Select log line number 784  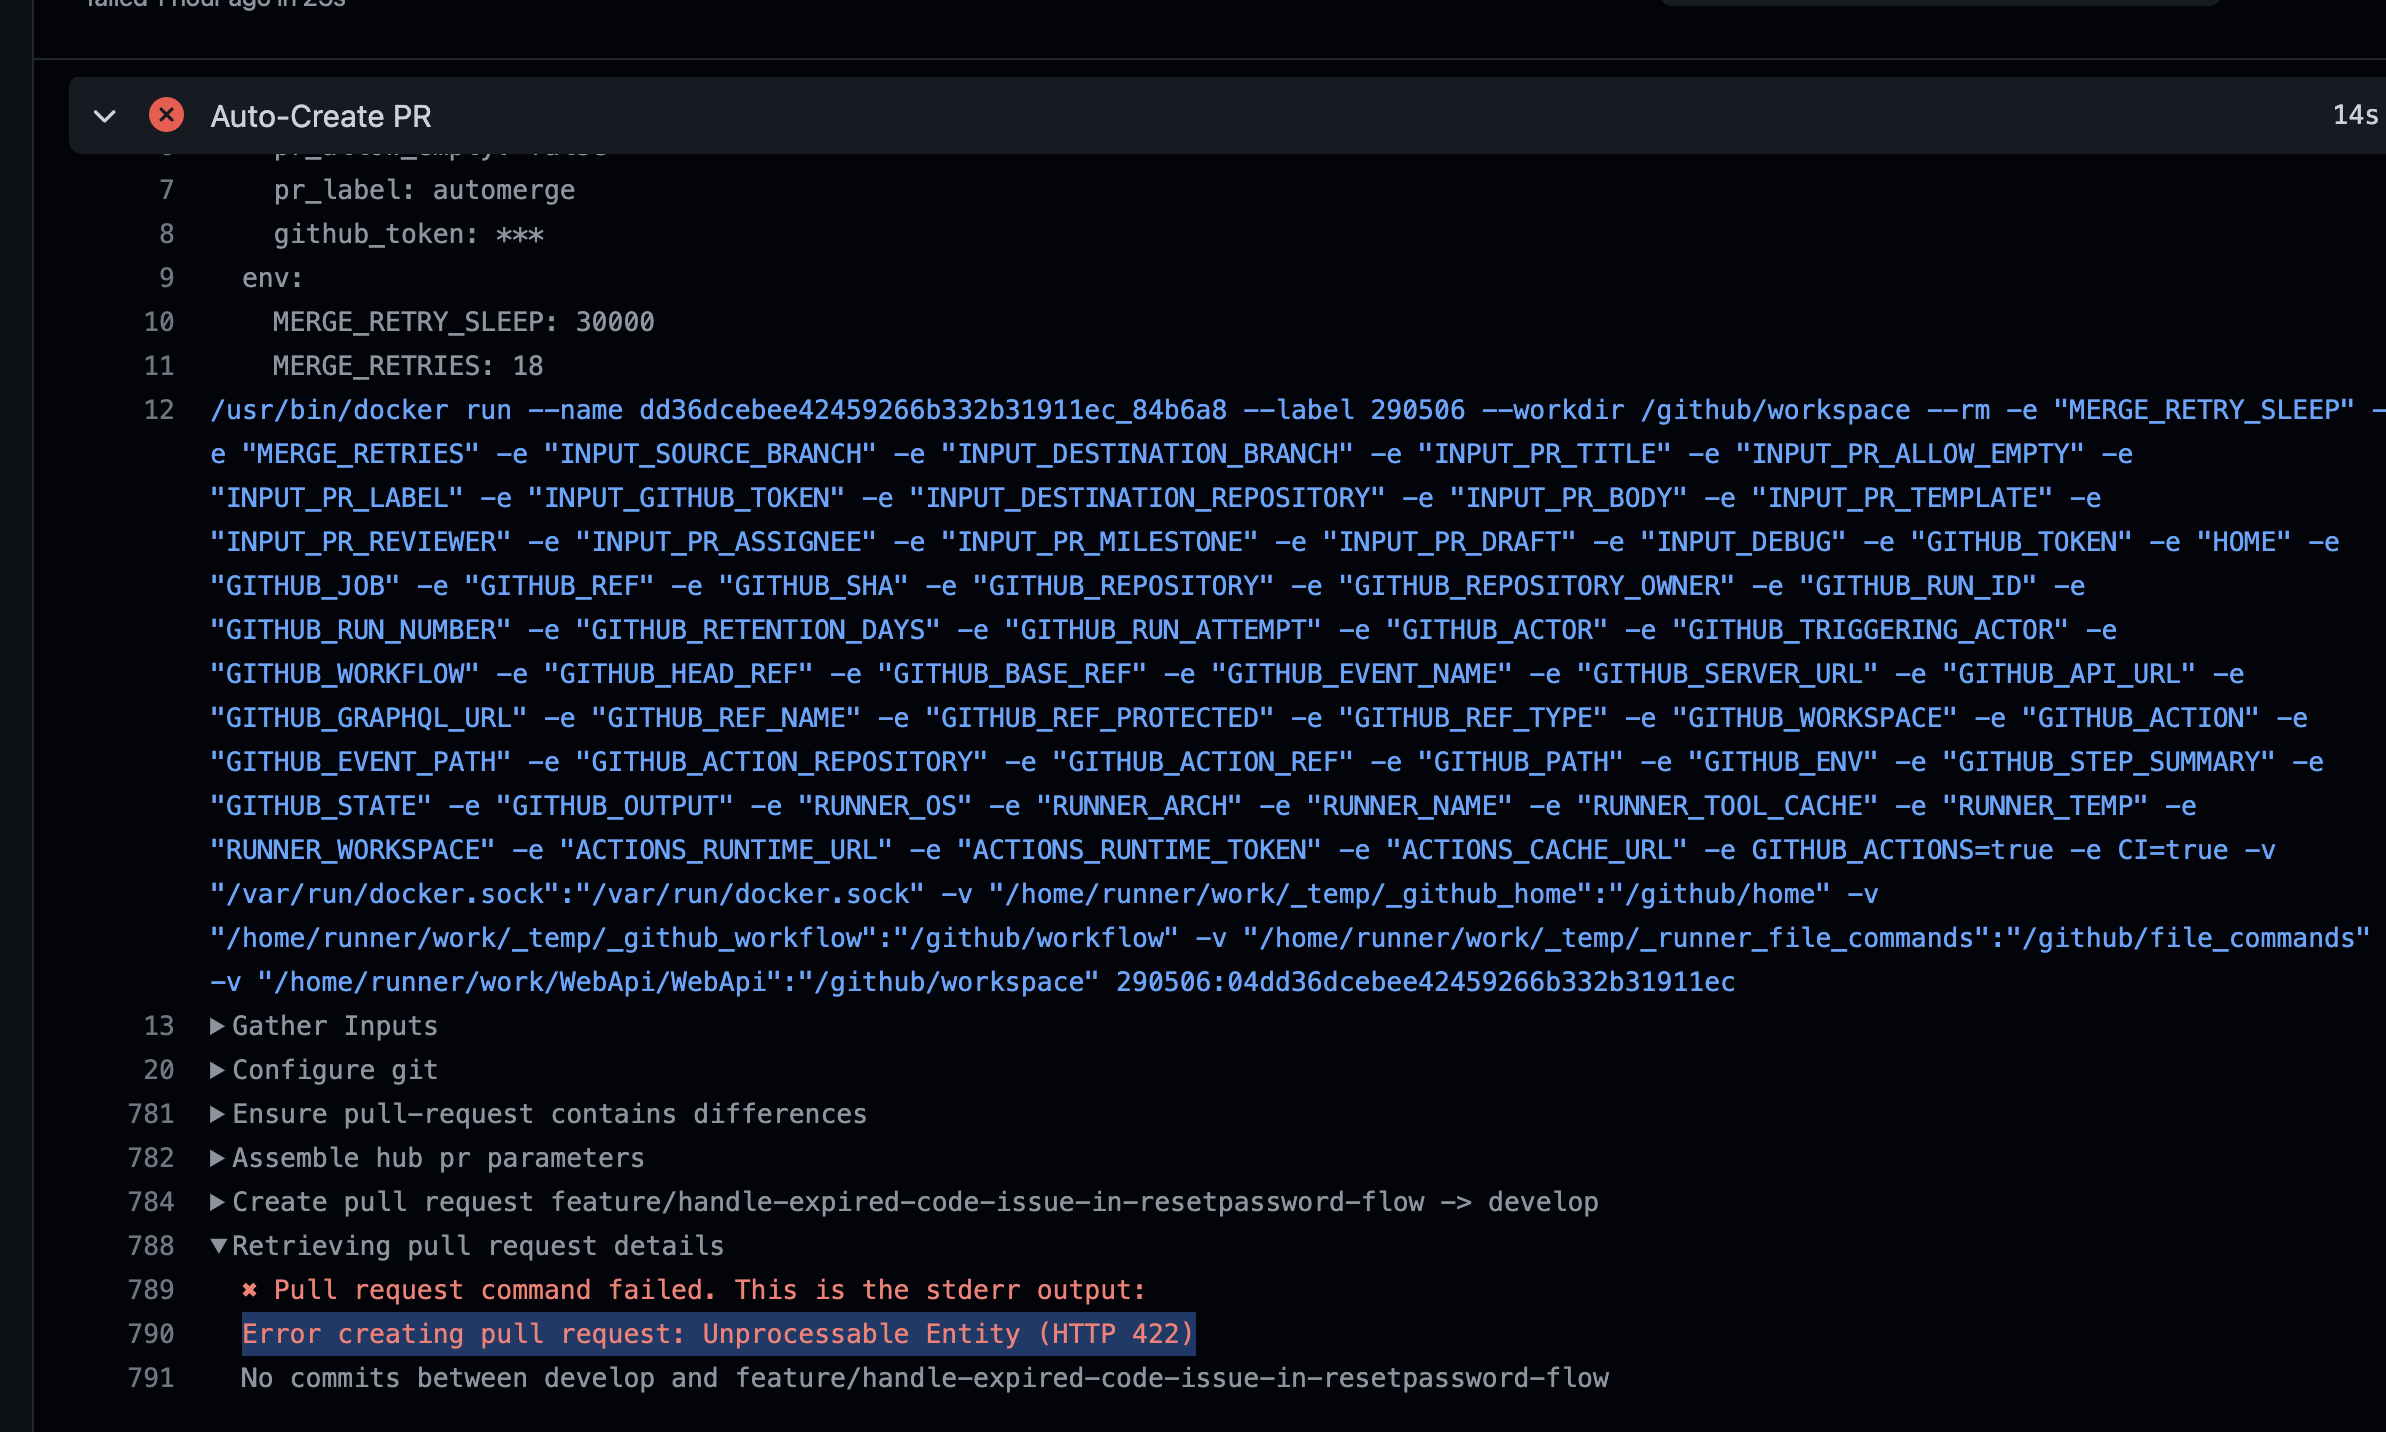coord(151,1202)
